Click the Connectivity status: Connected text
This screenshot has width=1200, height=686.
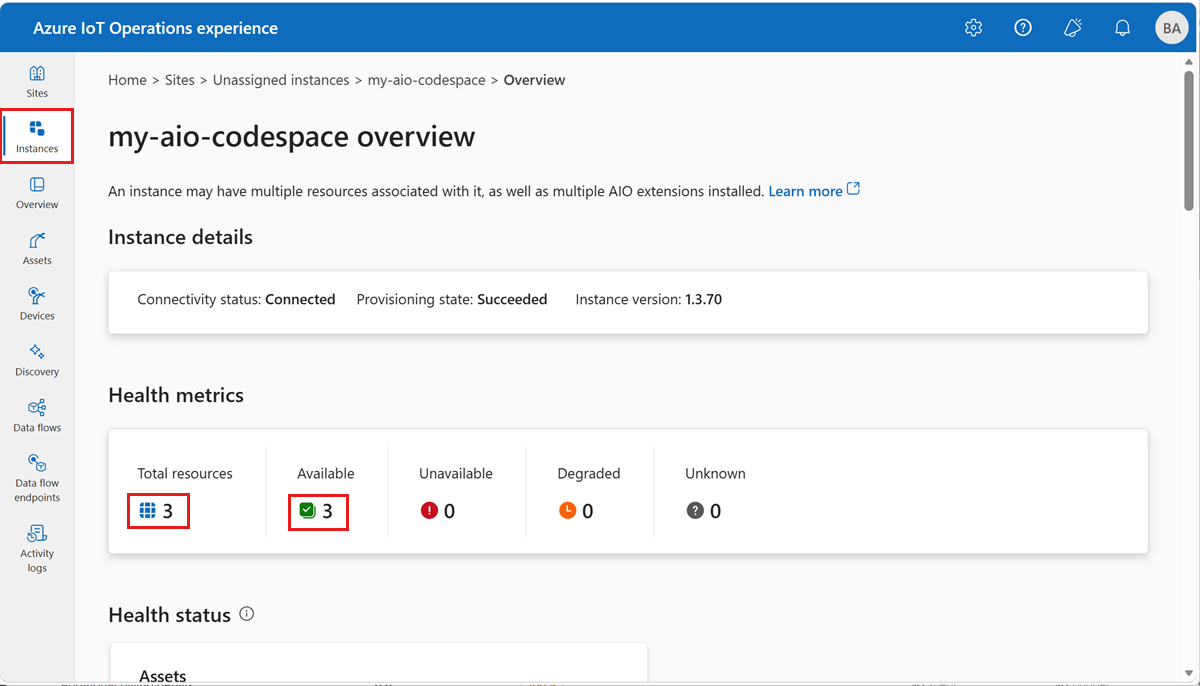[x=236, y=299]
